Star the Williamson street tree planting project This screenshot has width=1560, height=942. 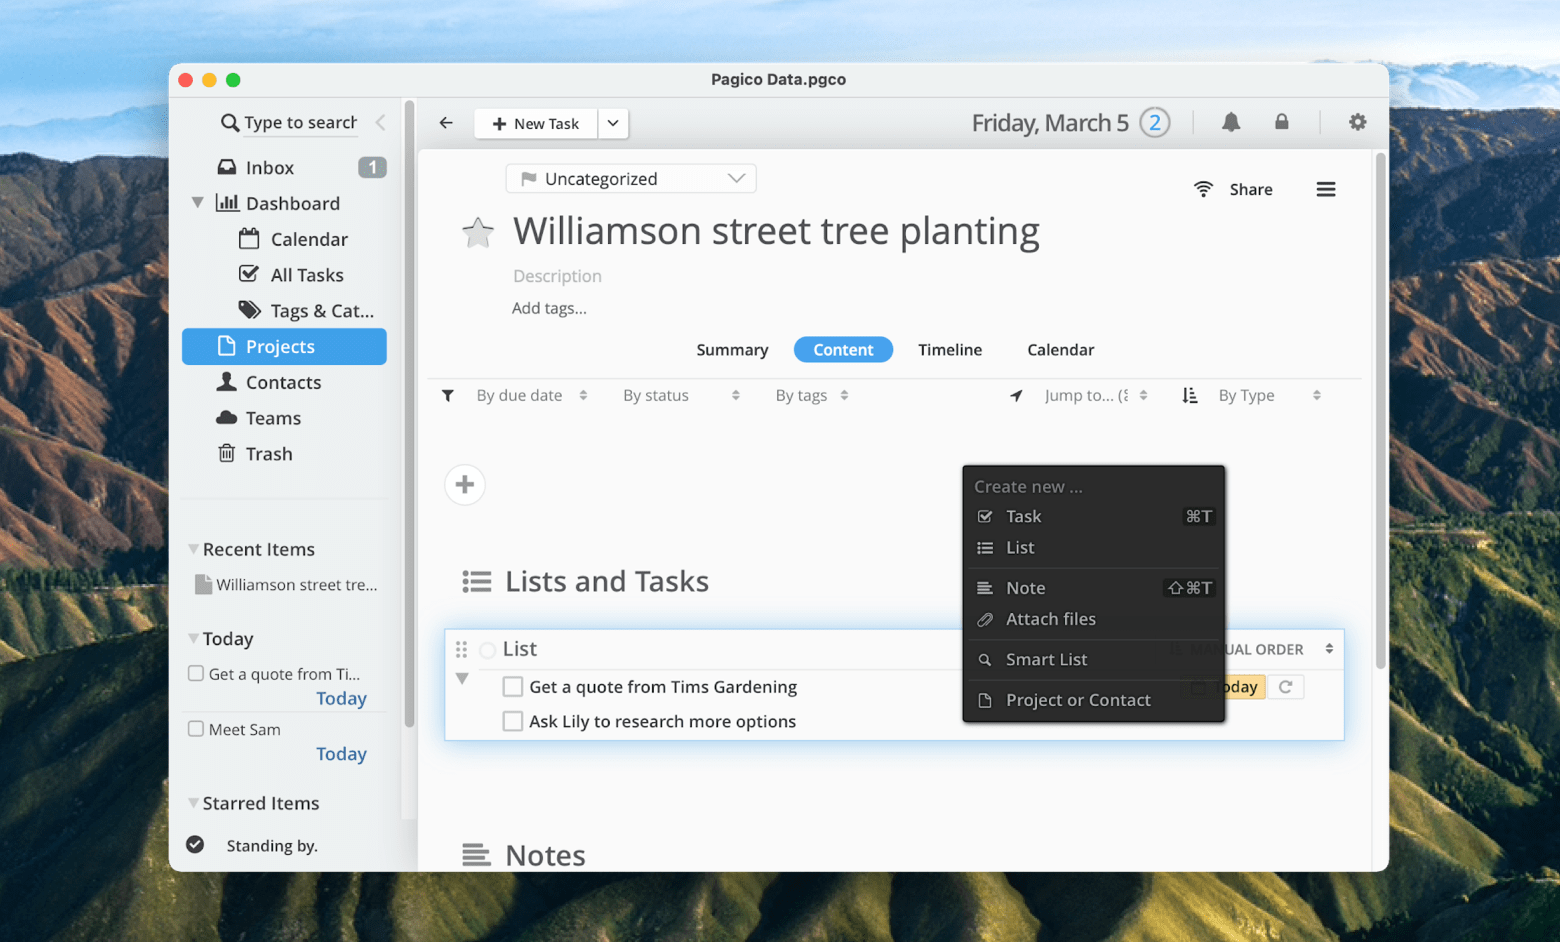click(478, 232)
